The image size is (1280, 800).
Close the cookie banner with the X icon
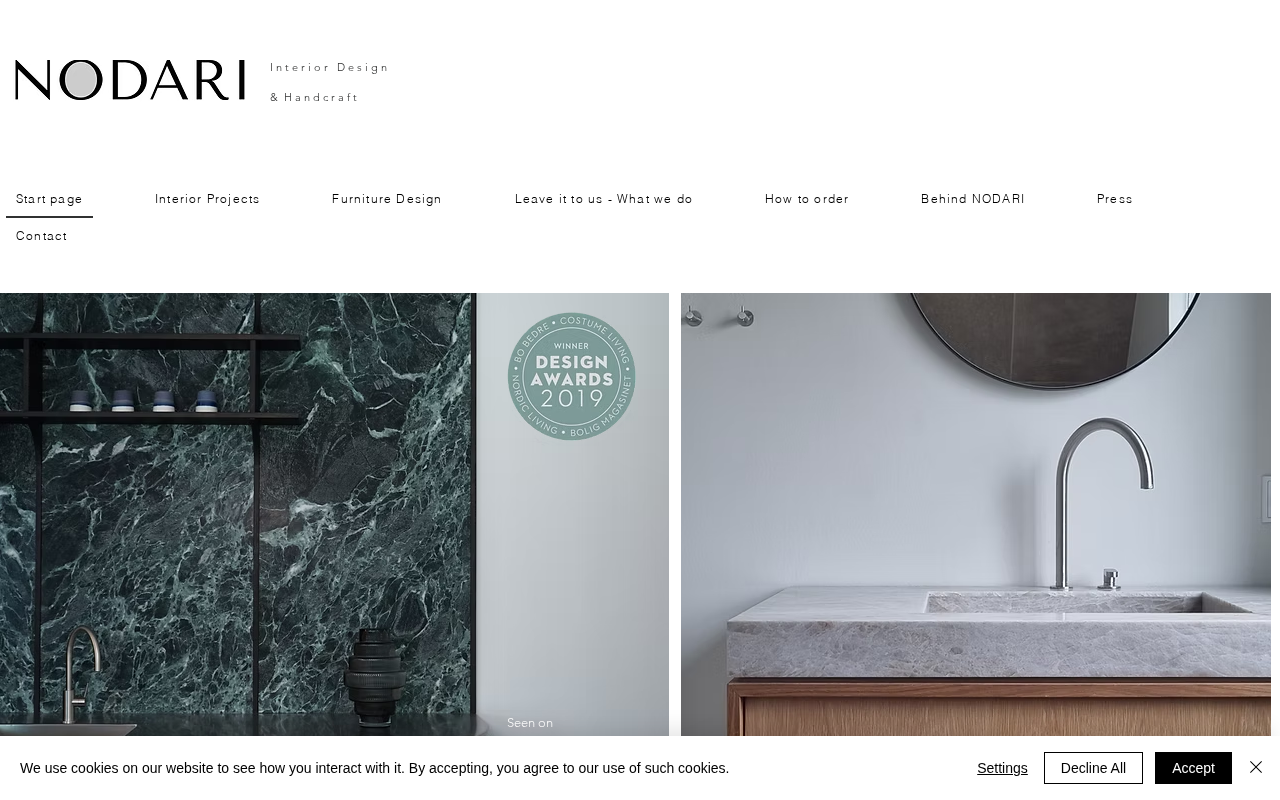[x=1256, y=767]
